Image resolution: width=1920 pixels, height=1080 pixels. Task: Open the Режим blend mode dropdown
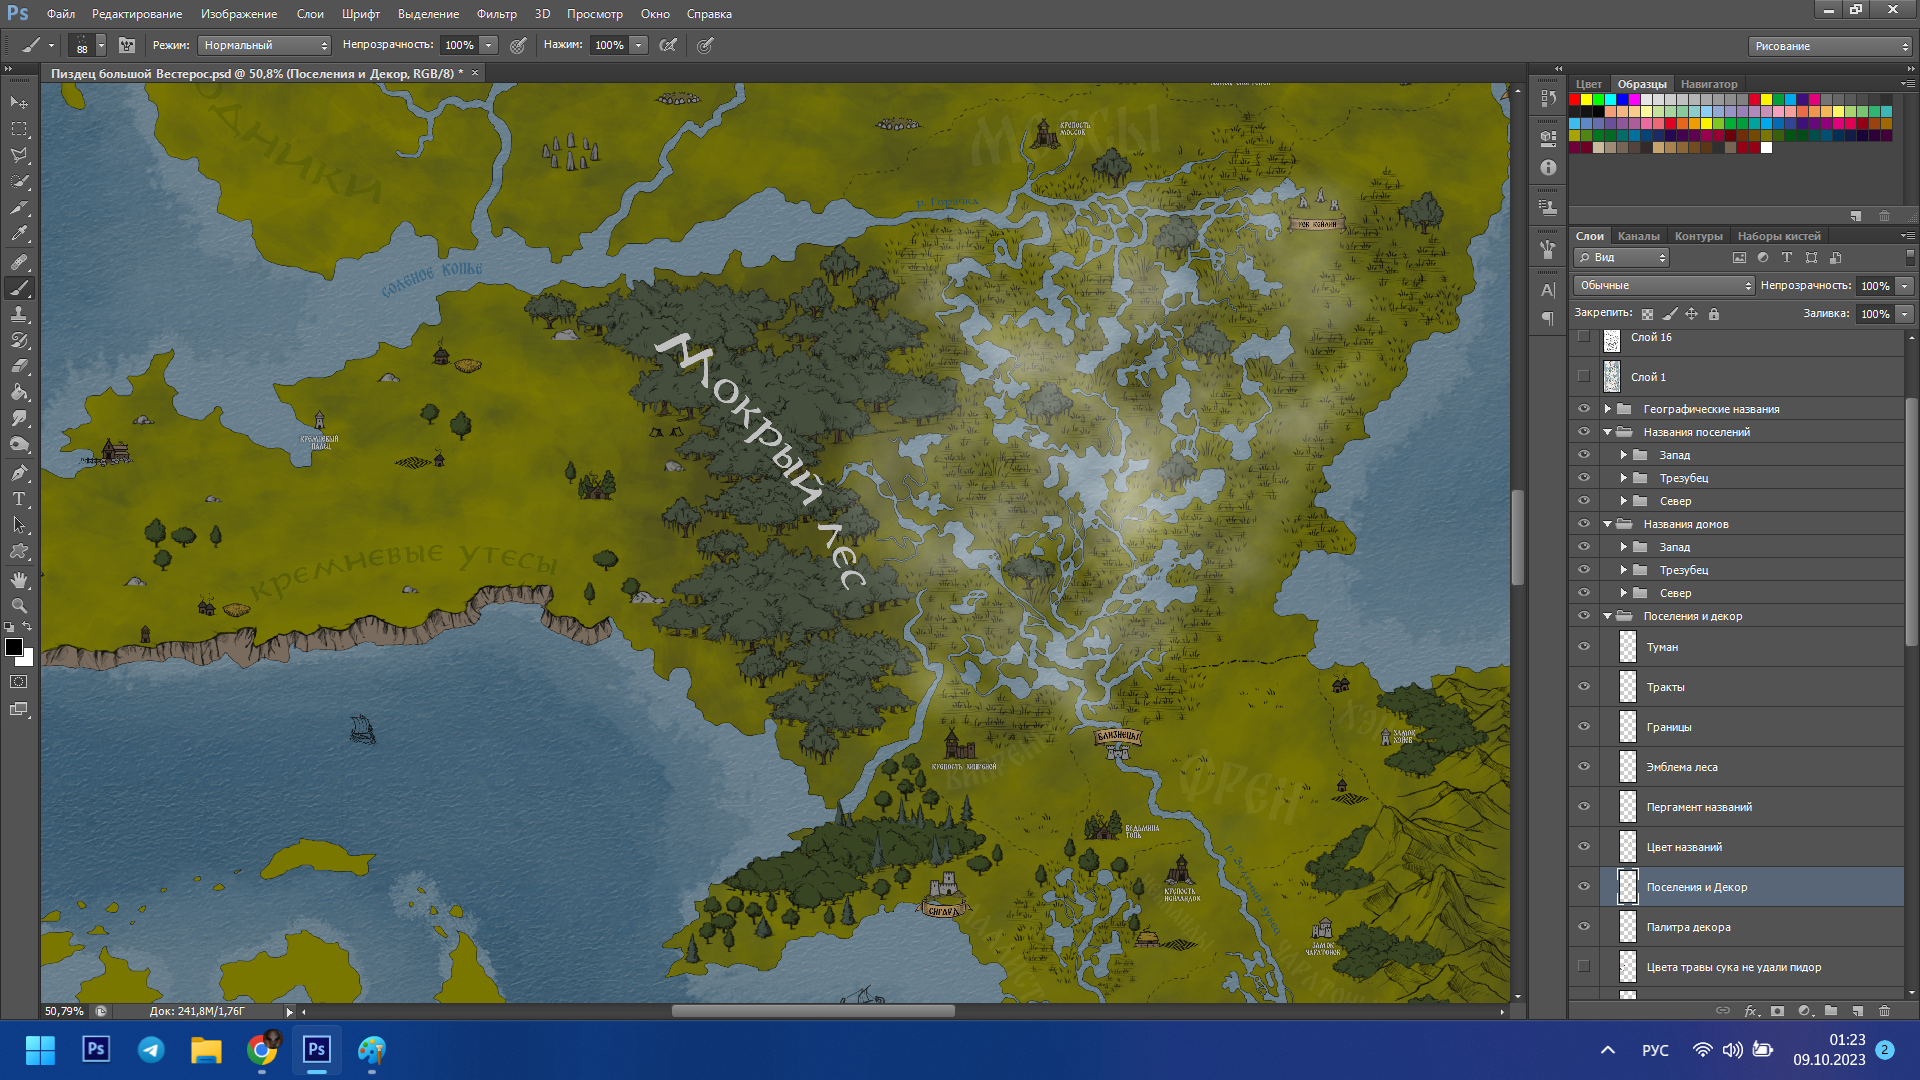pos(264,45)
